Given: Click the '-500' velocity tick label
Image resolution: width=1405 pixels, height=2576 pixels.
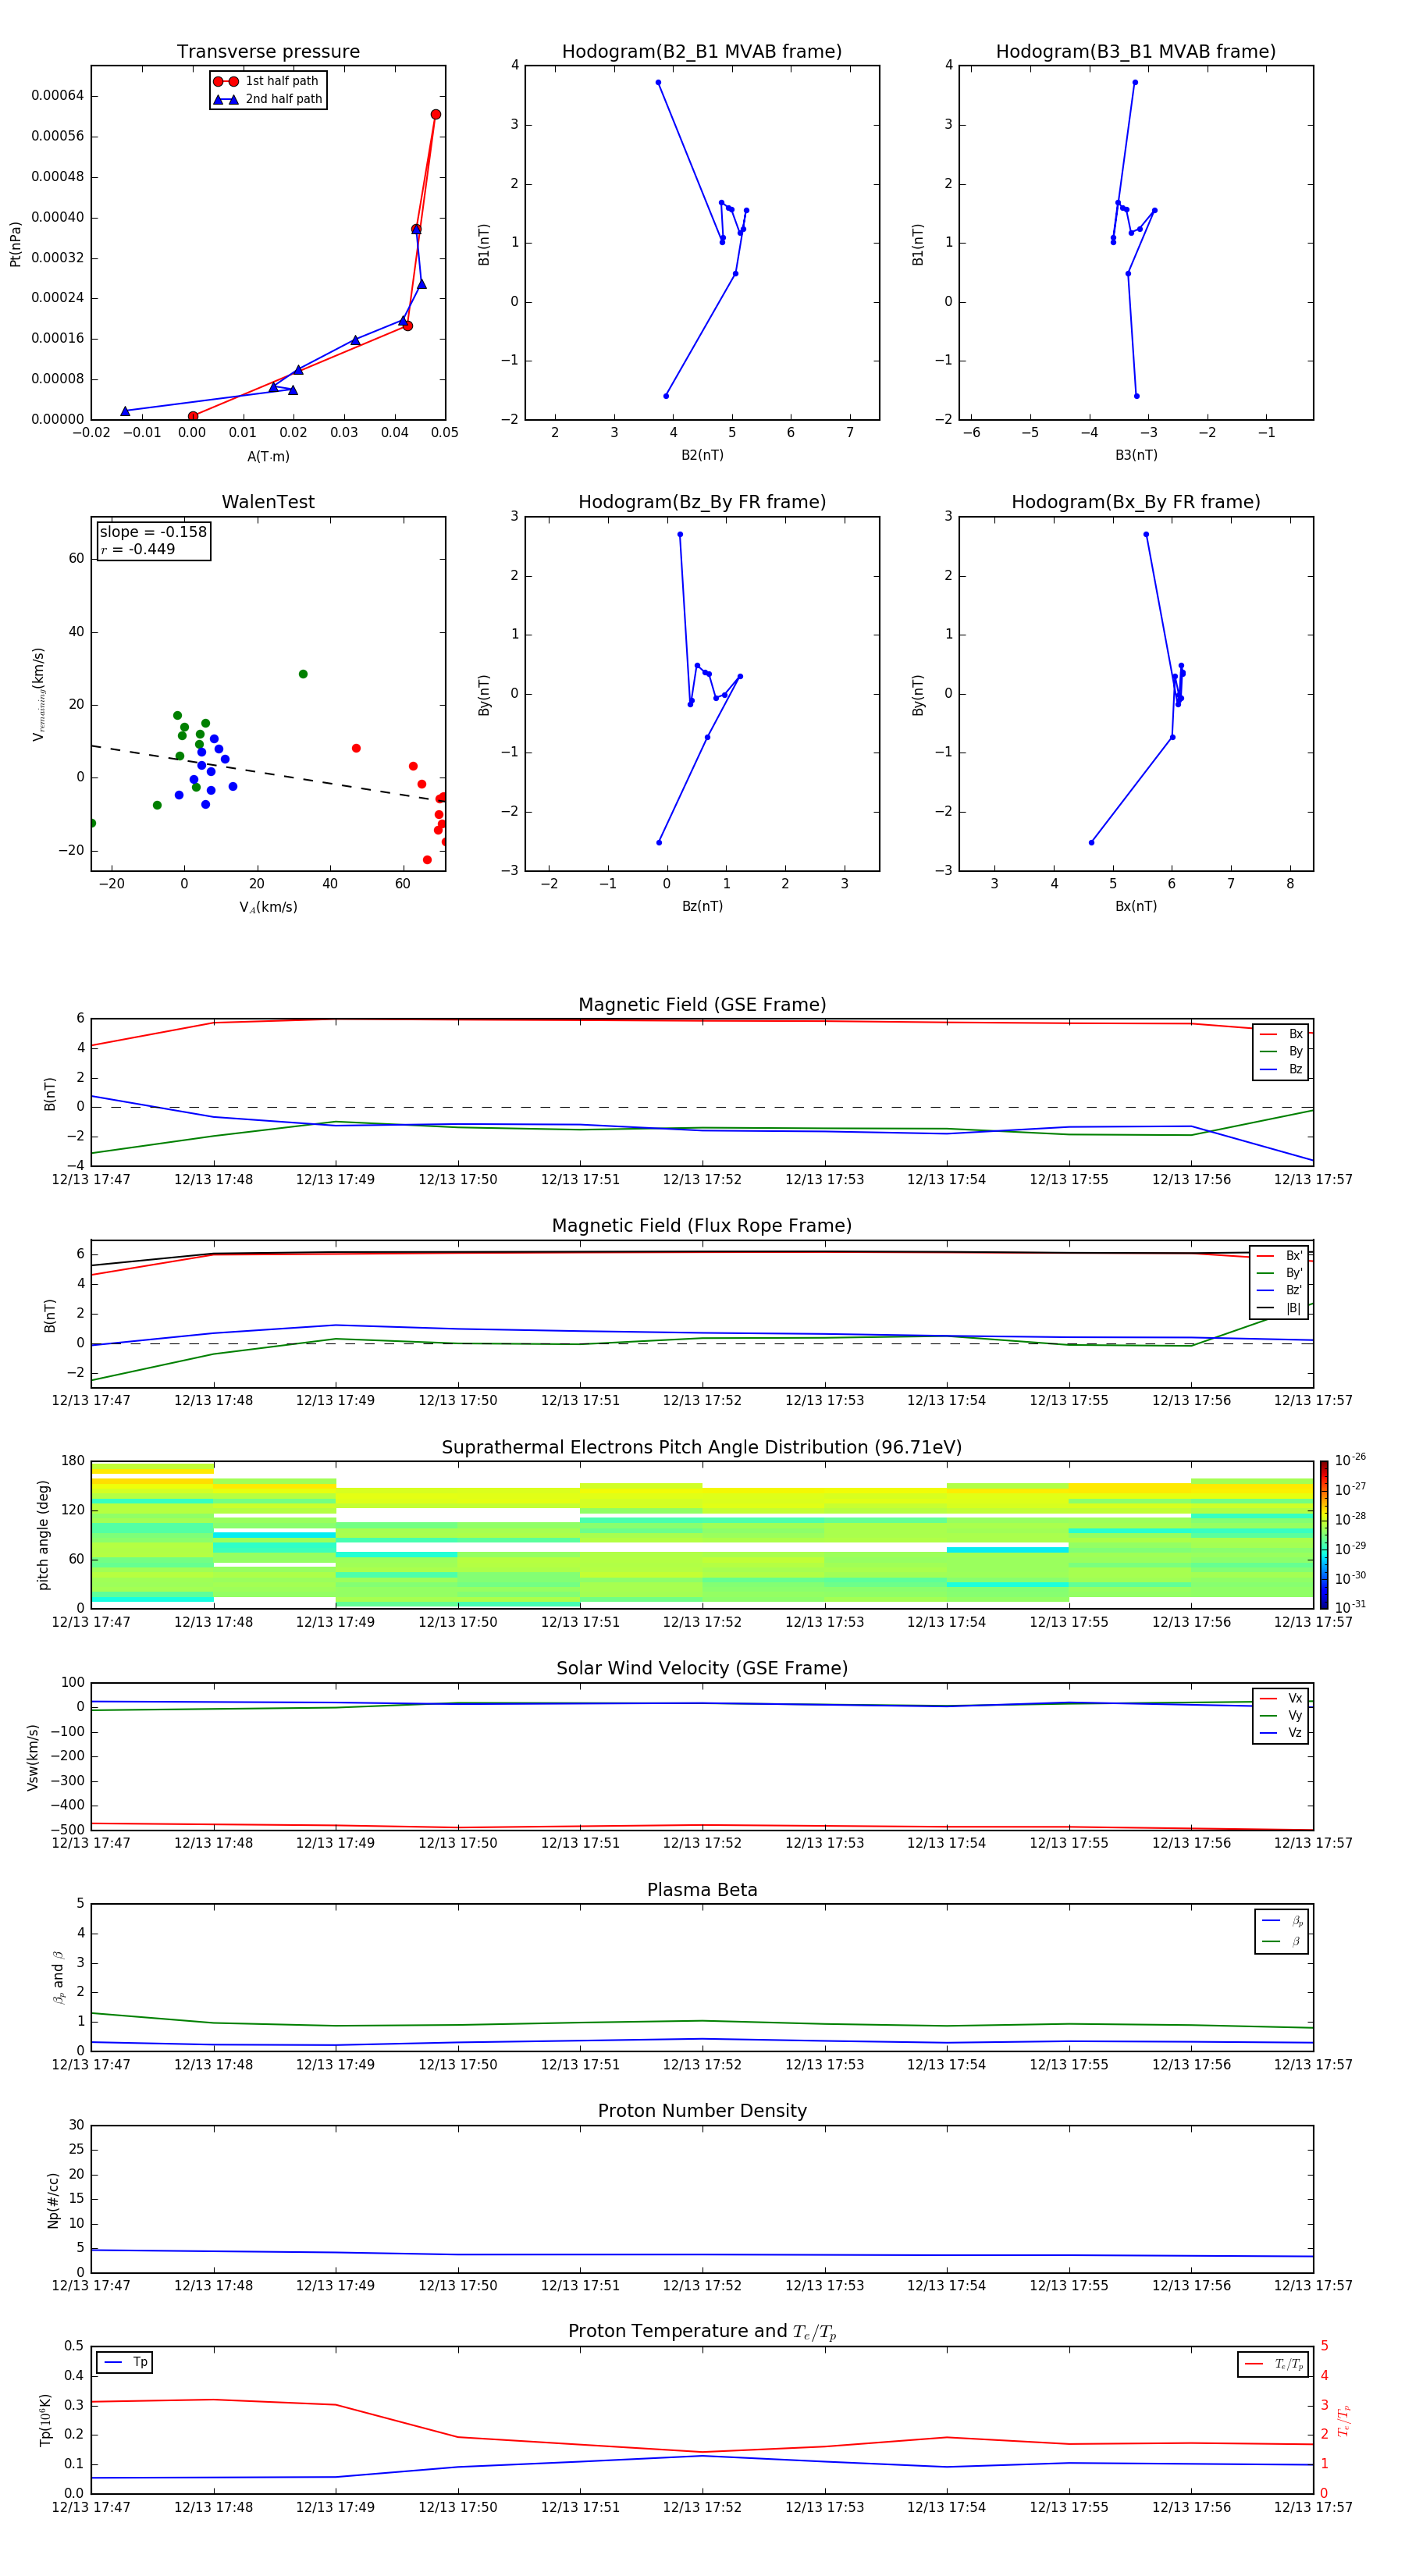Looking at the screenshot, I should click(x=68, y=1830).
